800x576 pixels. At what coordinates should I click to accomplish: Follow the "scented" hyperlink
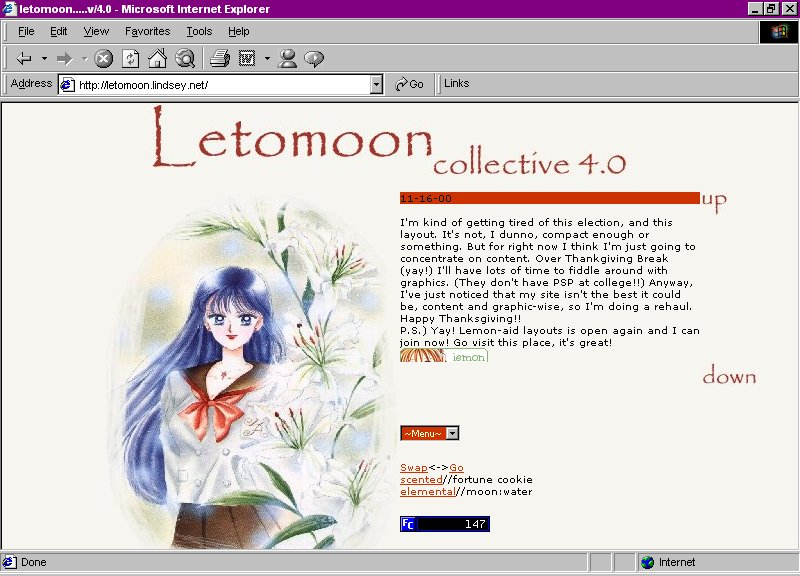[421, 480]
